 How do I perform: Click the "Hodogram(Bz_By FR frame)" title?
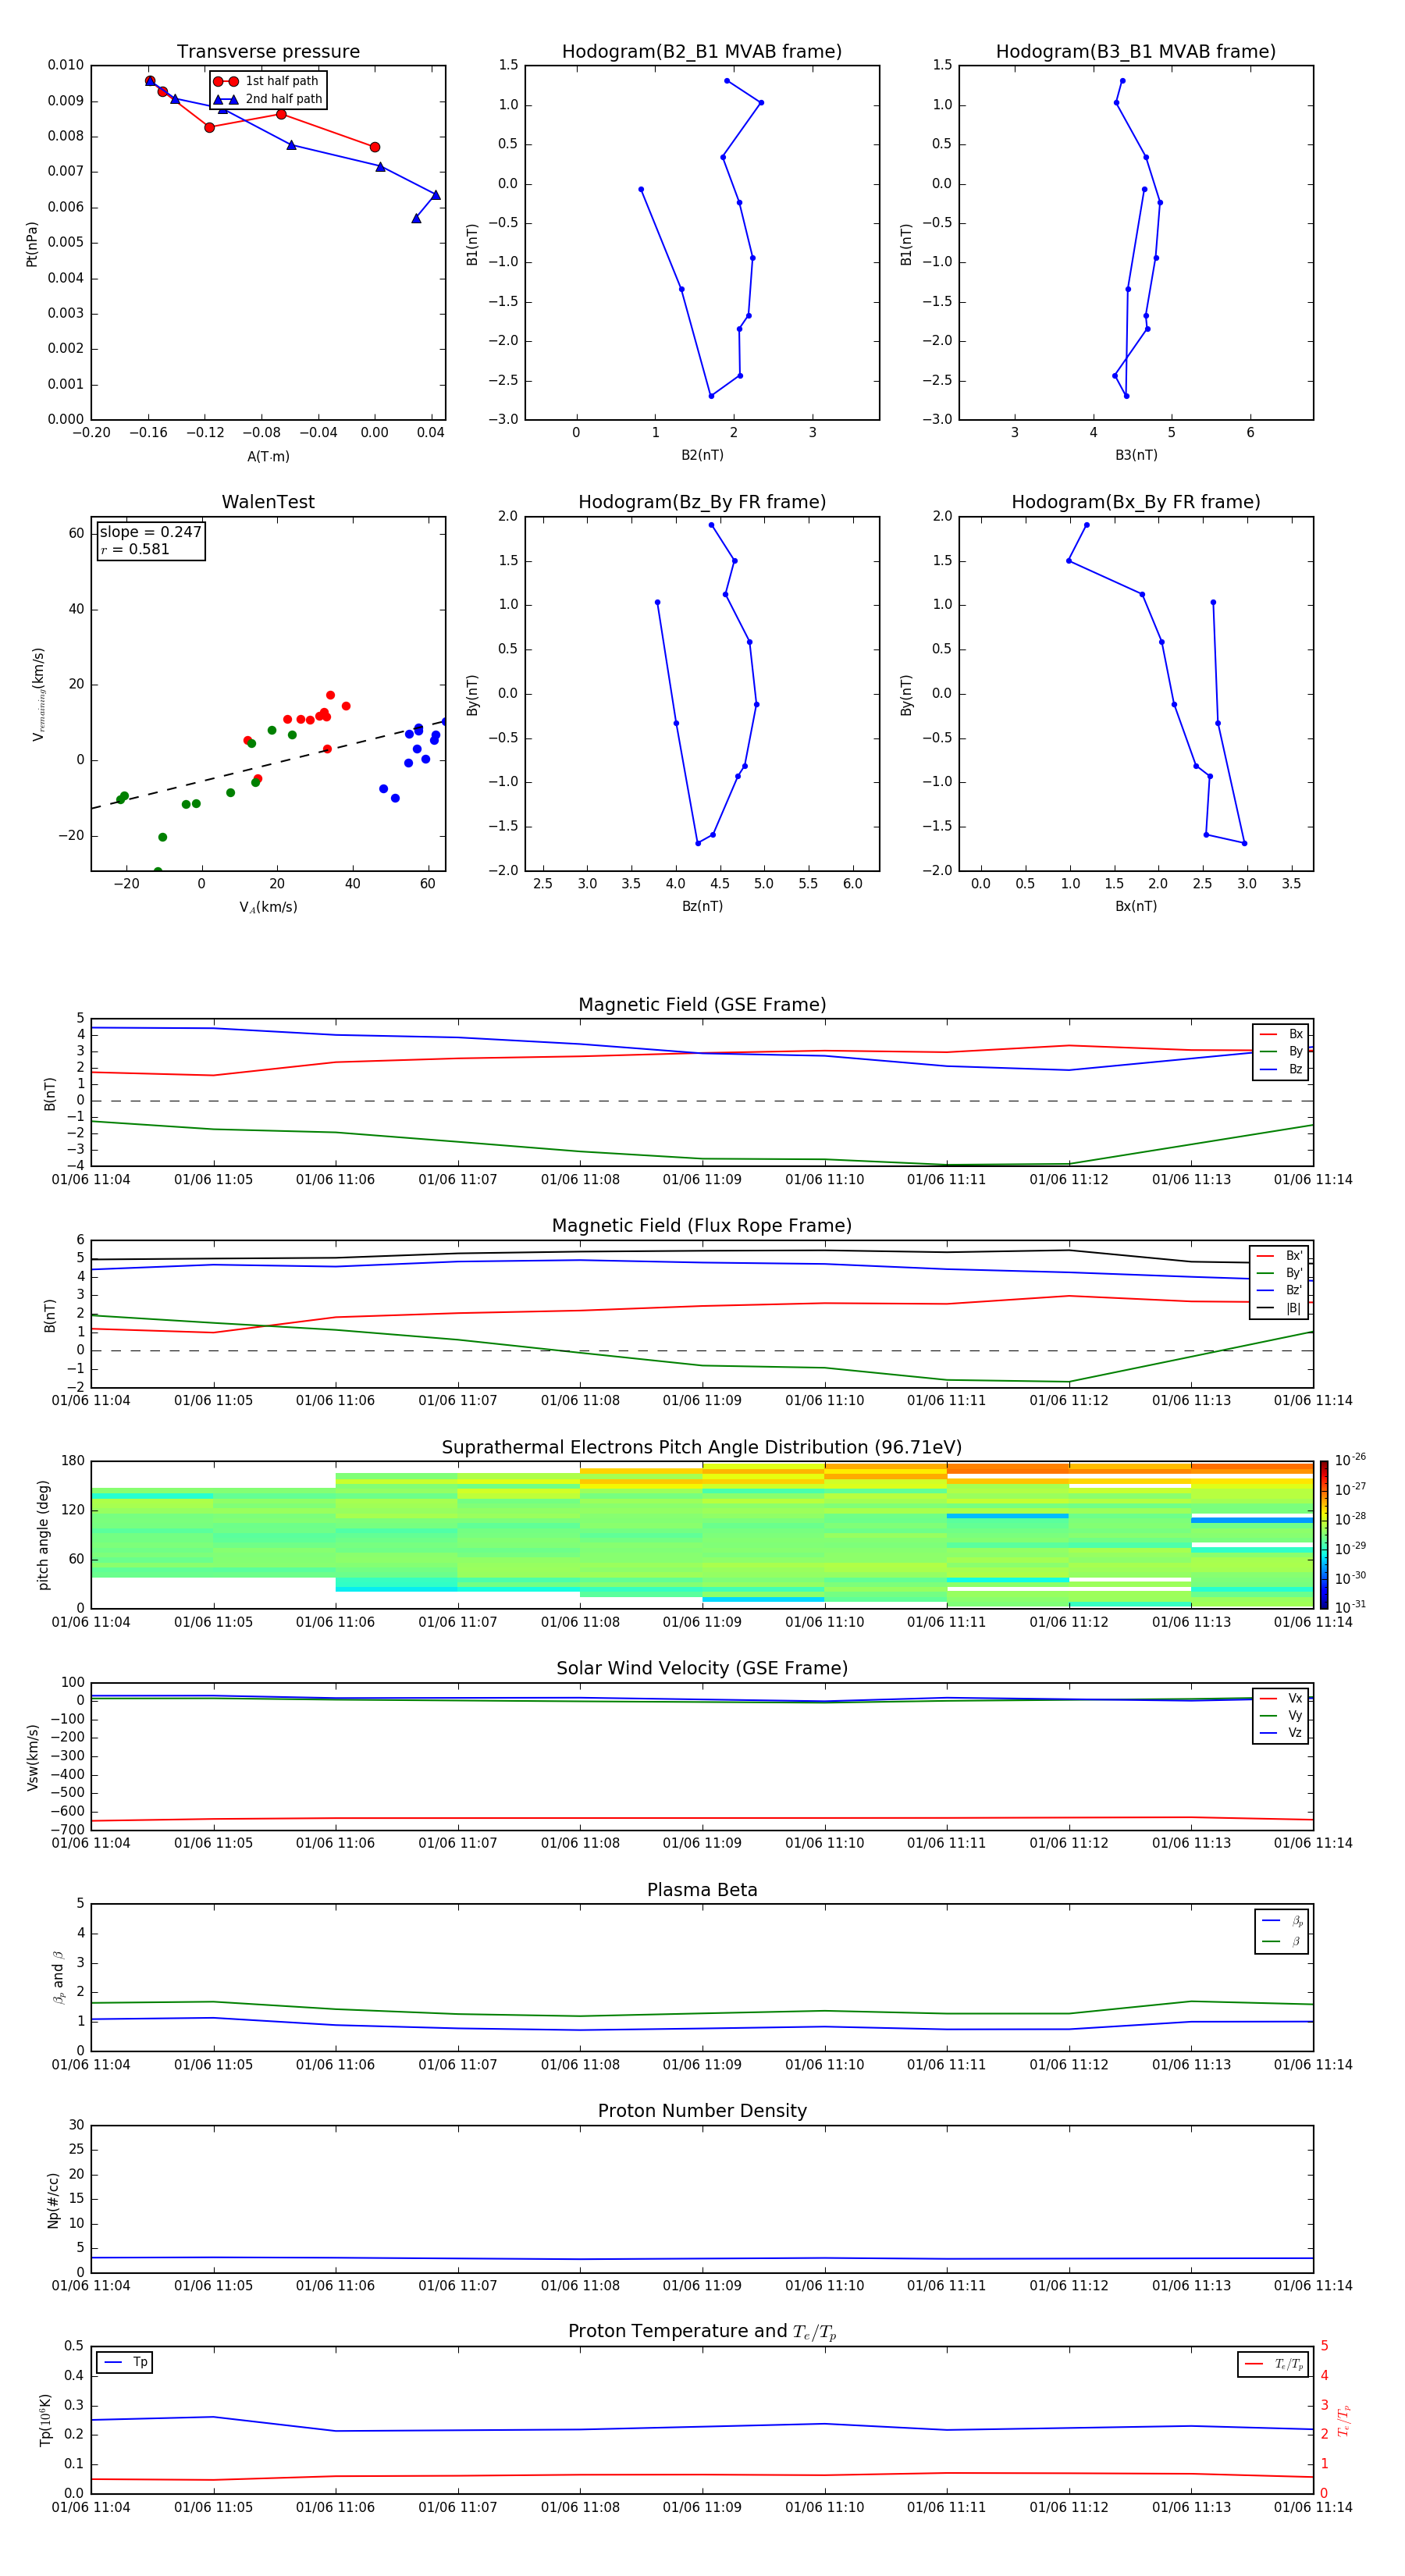(x=702, y=502)
